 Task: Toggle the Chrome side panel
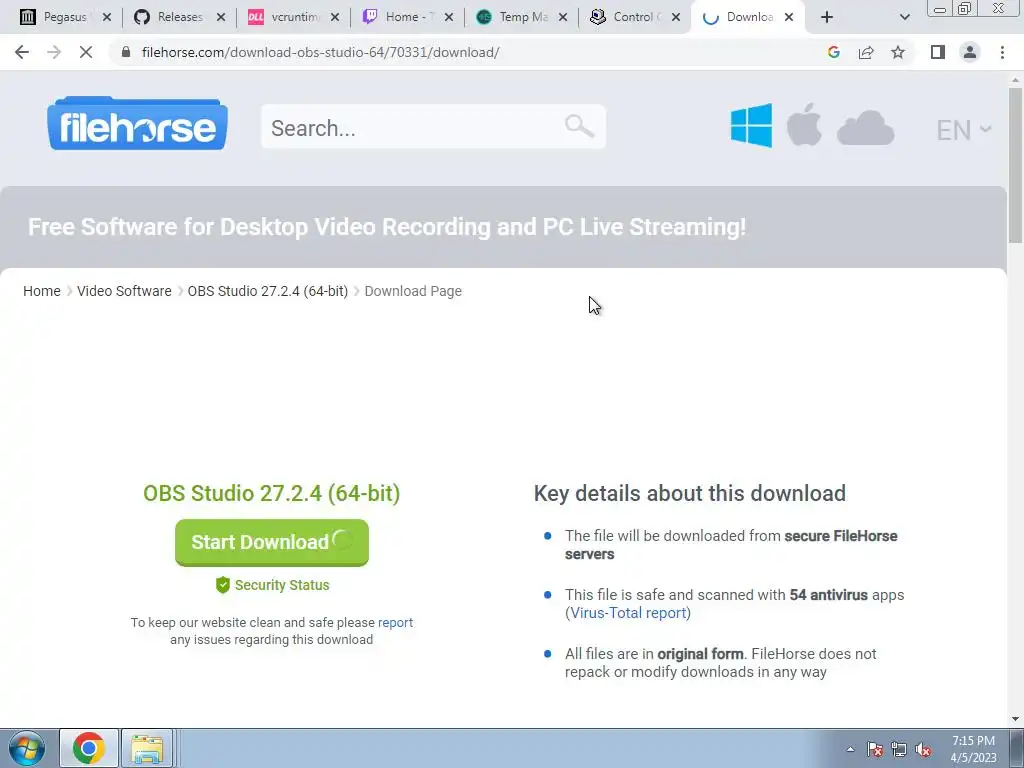[938, 52]
